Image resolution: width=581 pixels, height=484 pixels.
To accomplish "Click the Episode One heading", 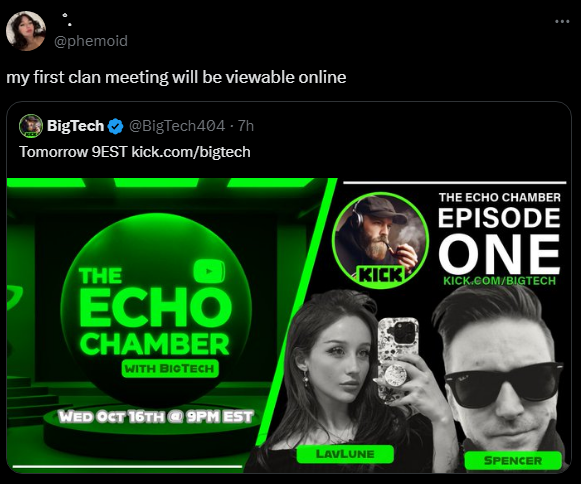I will click(x=499, y=240).
